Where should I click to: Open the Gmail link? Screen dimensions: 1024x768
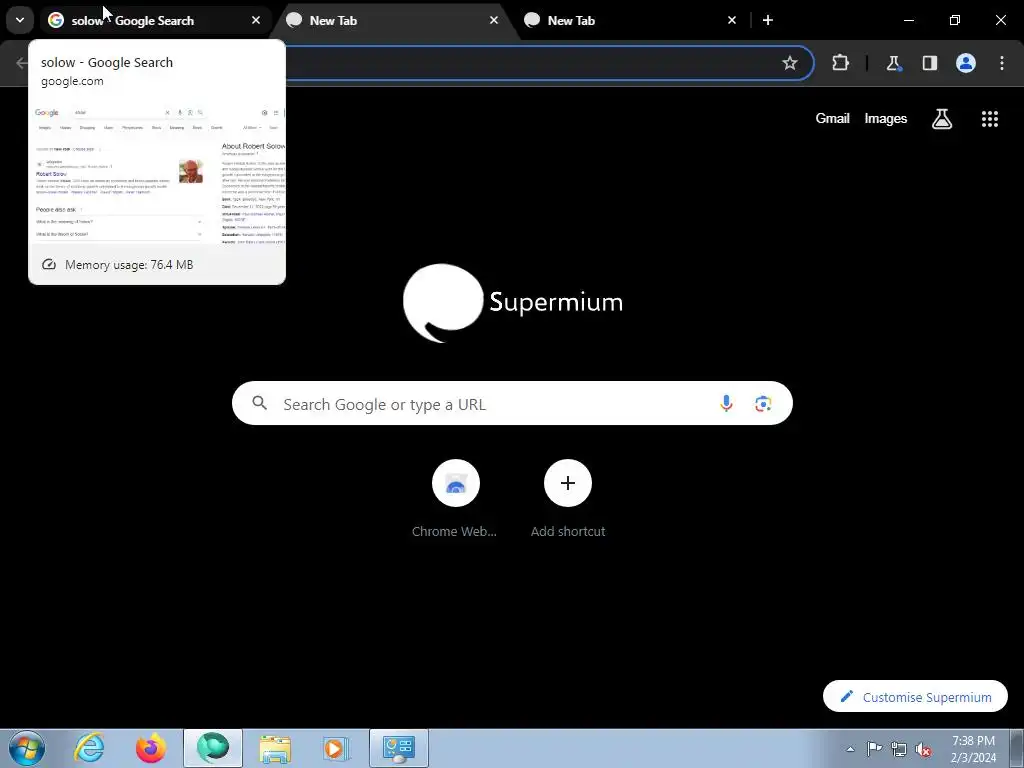pos(833,118)
